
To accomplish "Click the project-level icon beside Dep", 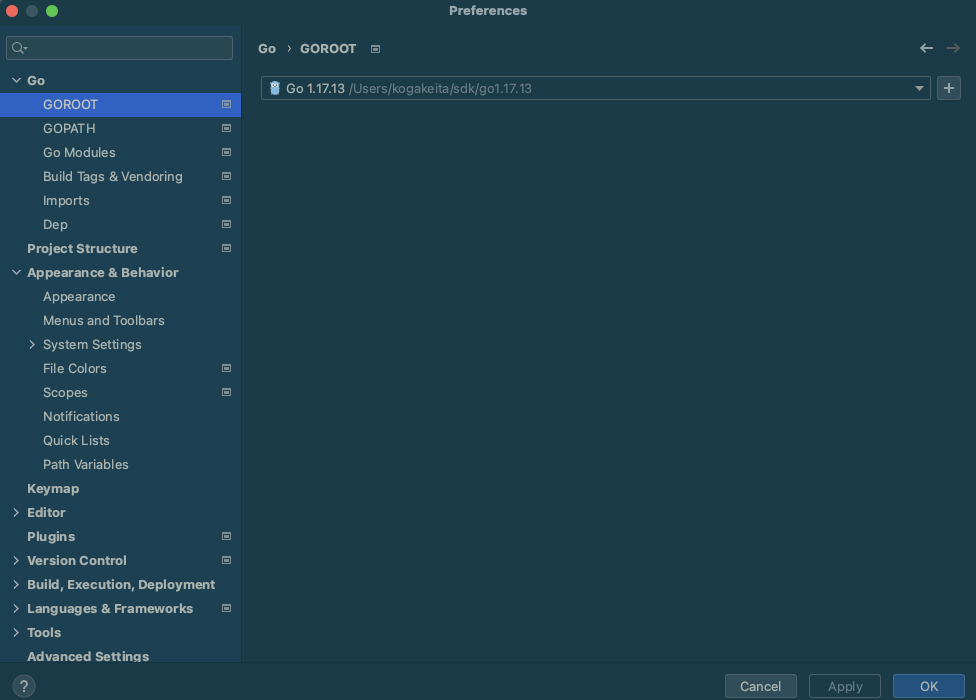I will (x=227, y=224).
